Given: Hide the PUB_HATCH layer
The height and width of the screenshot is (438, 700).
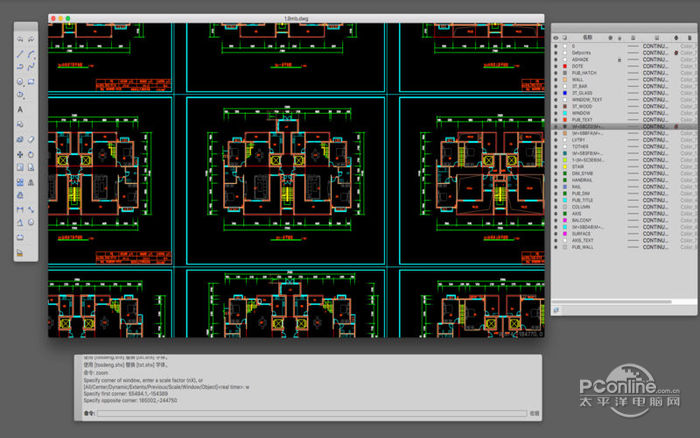Looking at the screenshot, I should click(x=556, y=73).
